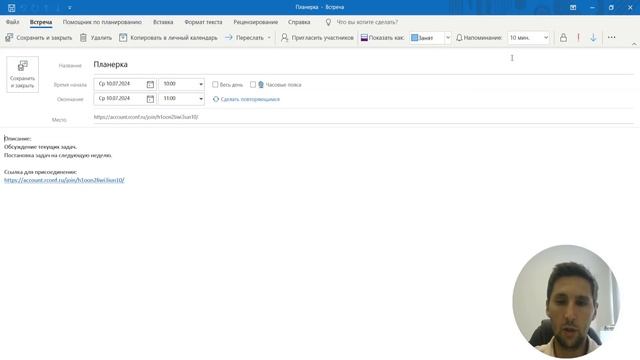Mark as private with the lock icon
This screenshot has width=640, height=360.
pyautogui.click(x=563, y=38)
